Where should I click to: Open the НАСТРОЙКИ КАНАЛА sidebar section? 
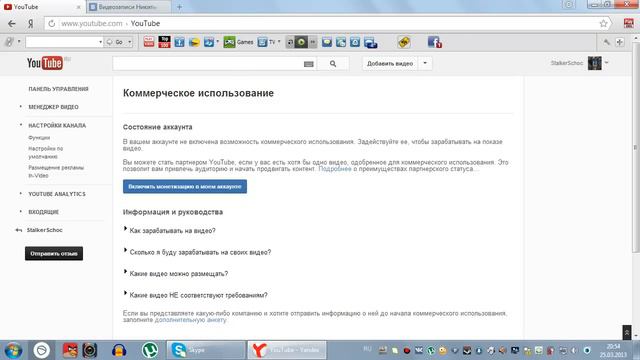click(x=57, y=126)
